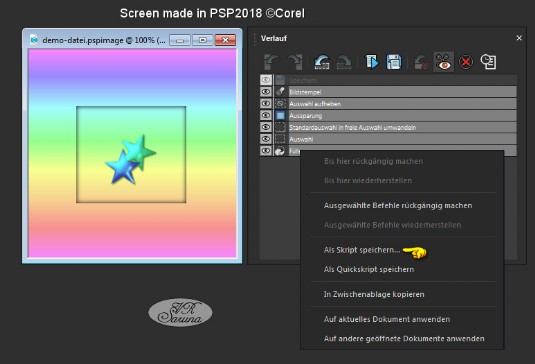Choose Als Quickskript speichern
Screen dimensions: 535x364
(x=369, y=269)
